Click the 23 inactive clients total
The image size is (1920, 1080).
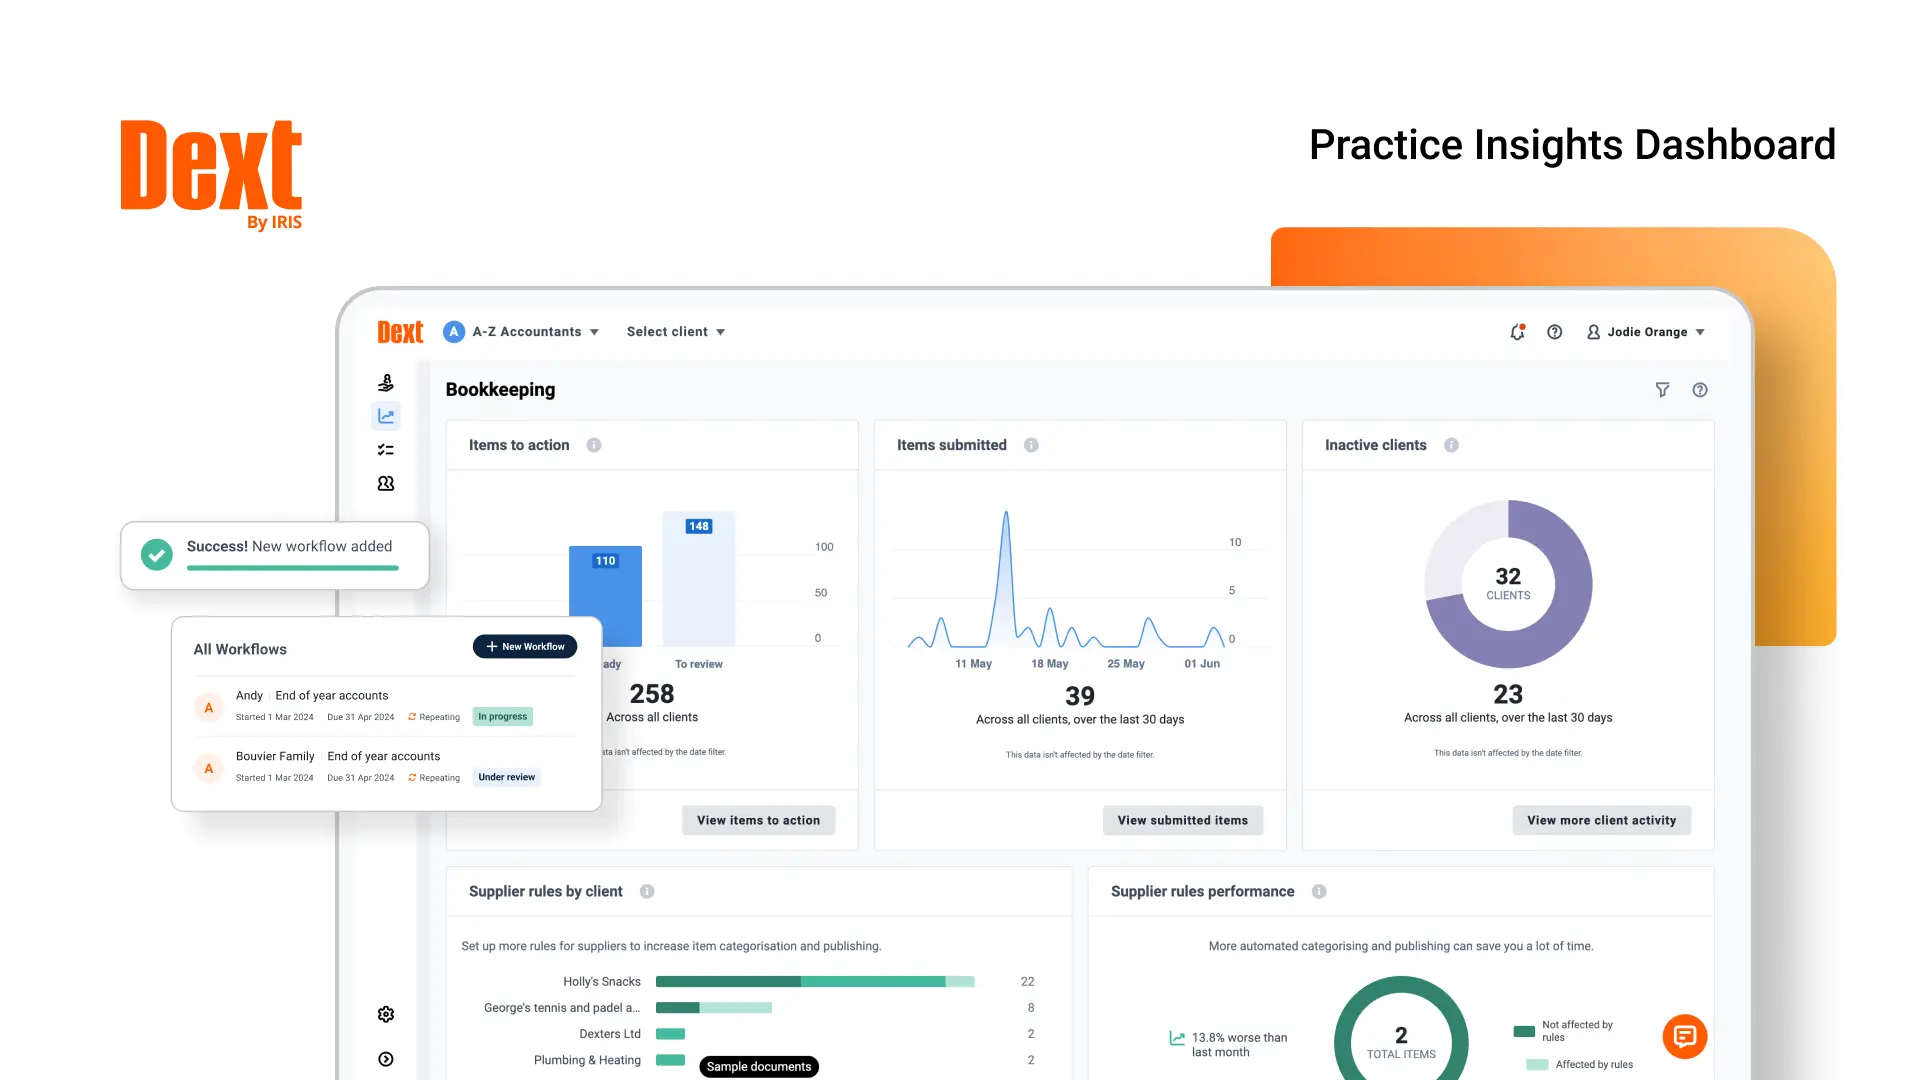(1508, 694)
